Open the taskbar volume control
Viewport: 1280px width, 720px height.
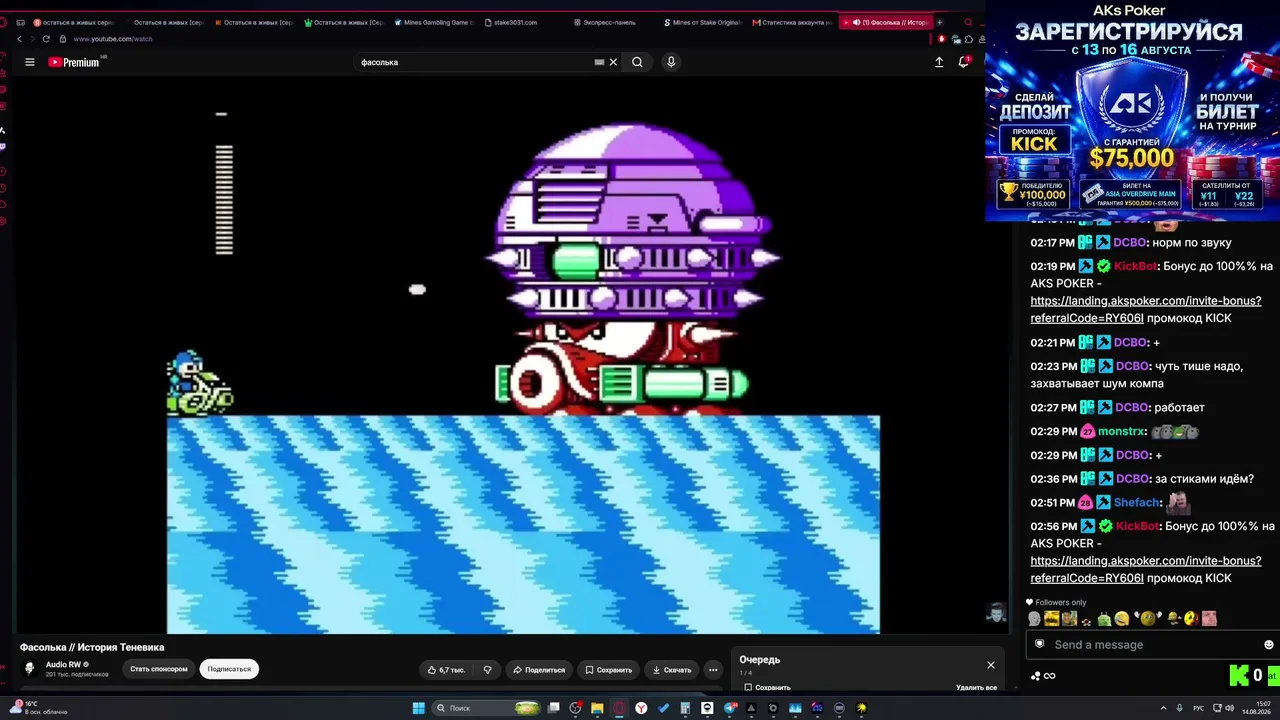coord(1230,708)
